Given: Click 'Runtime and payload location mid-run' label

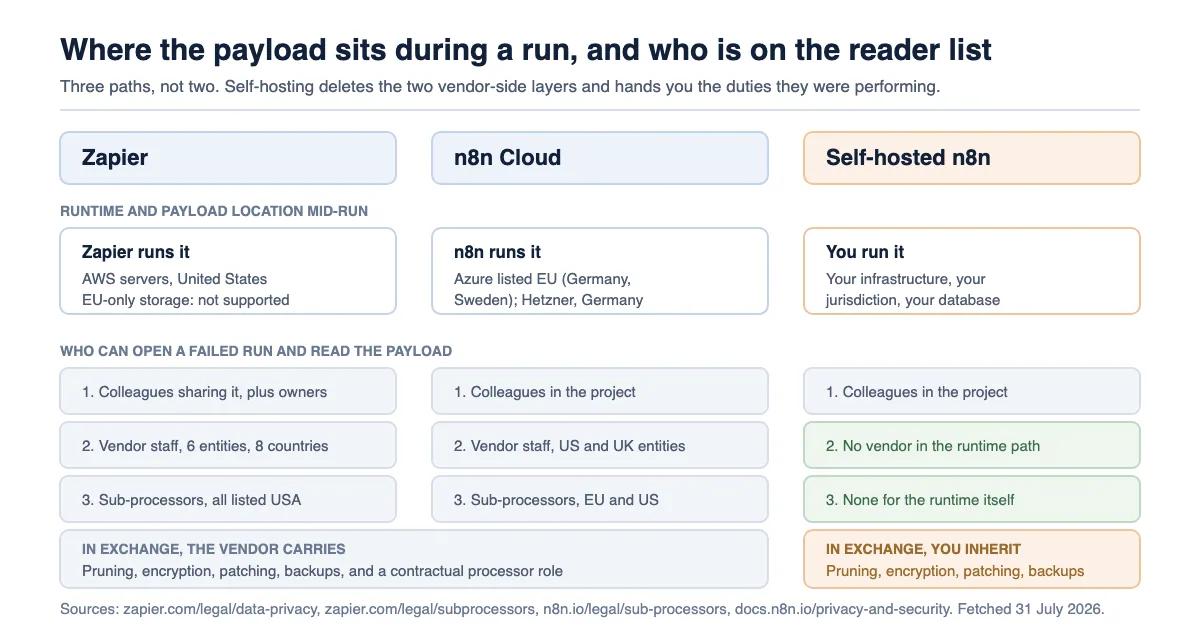Looking at the screenshot, I should coord(214,211).
